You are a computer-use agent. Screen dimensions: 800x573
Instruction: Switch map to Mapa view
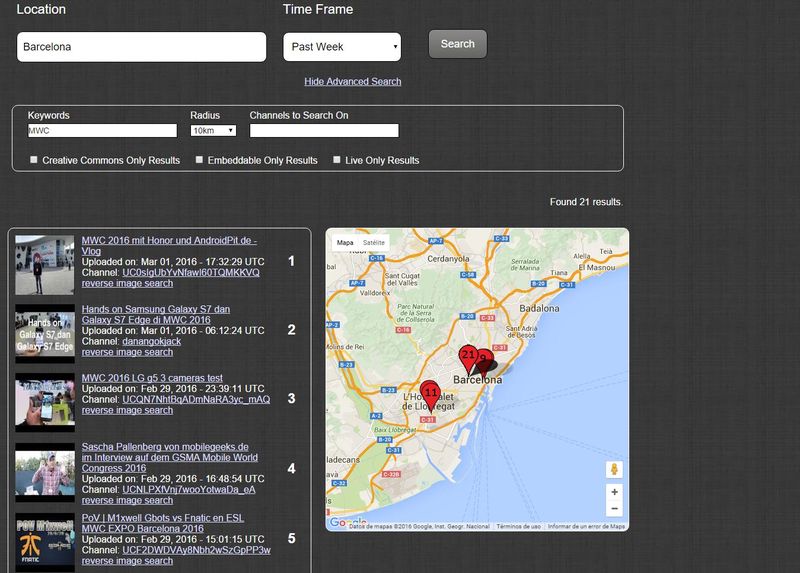point(345,243)
